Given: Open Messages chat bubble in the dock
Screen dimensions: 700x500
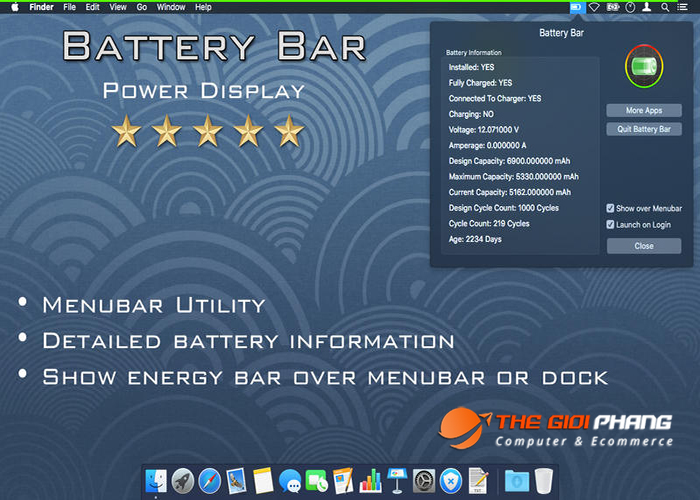Looking at the screenshot, I should tap(290, 481).
